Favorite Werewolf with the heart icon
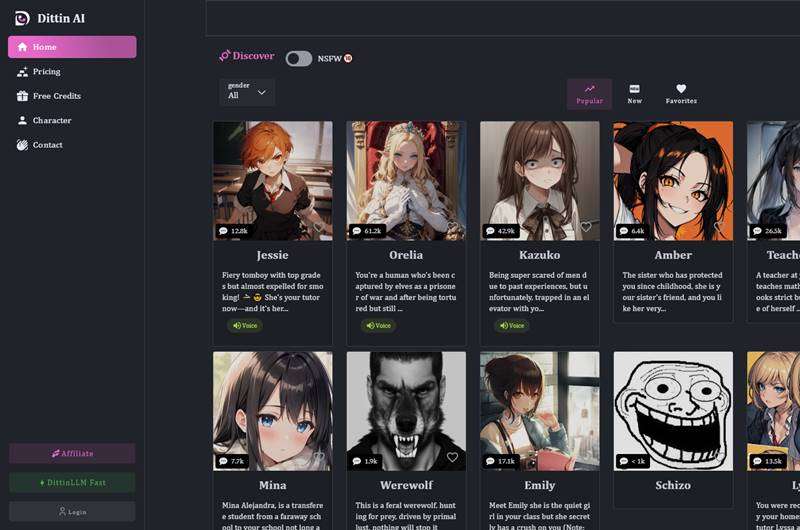The height and width of the screenshot is (530, 800). [x=452, y=457]
